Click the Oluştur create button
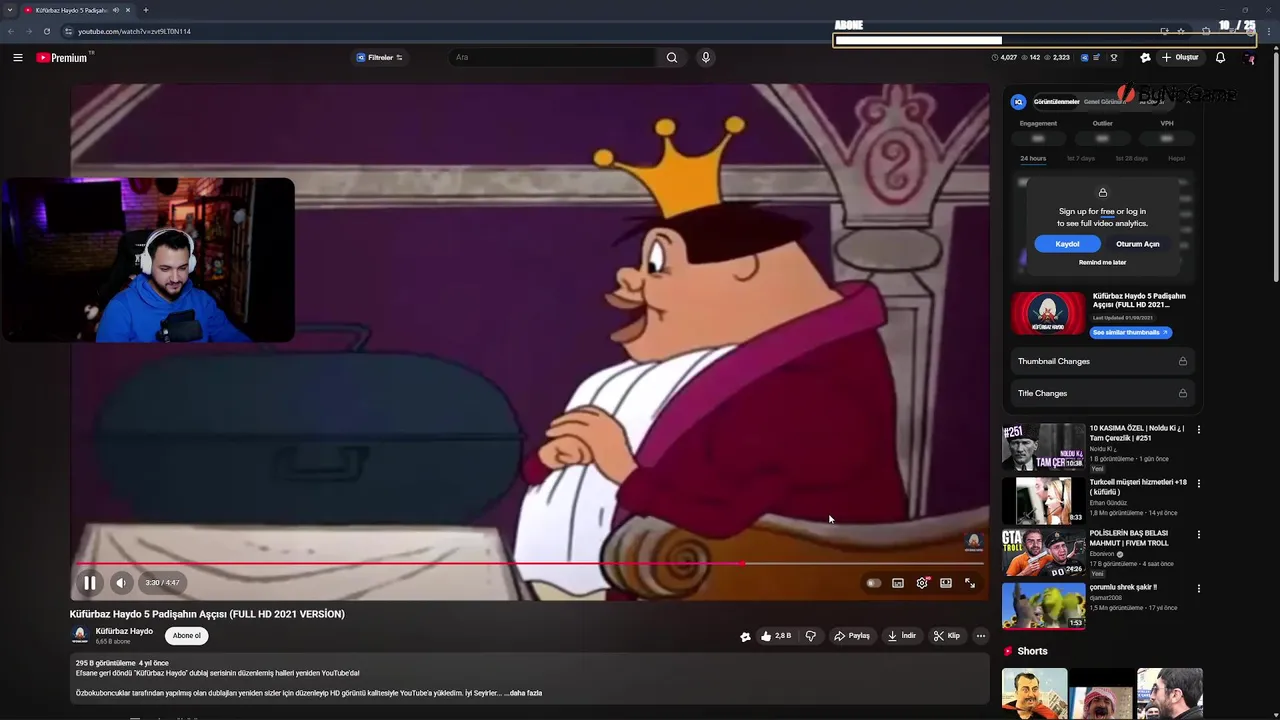The width and height of the screenshot is (1280, 720). pyautogui.click(x=1180, y=58)
